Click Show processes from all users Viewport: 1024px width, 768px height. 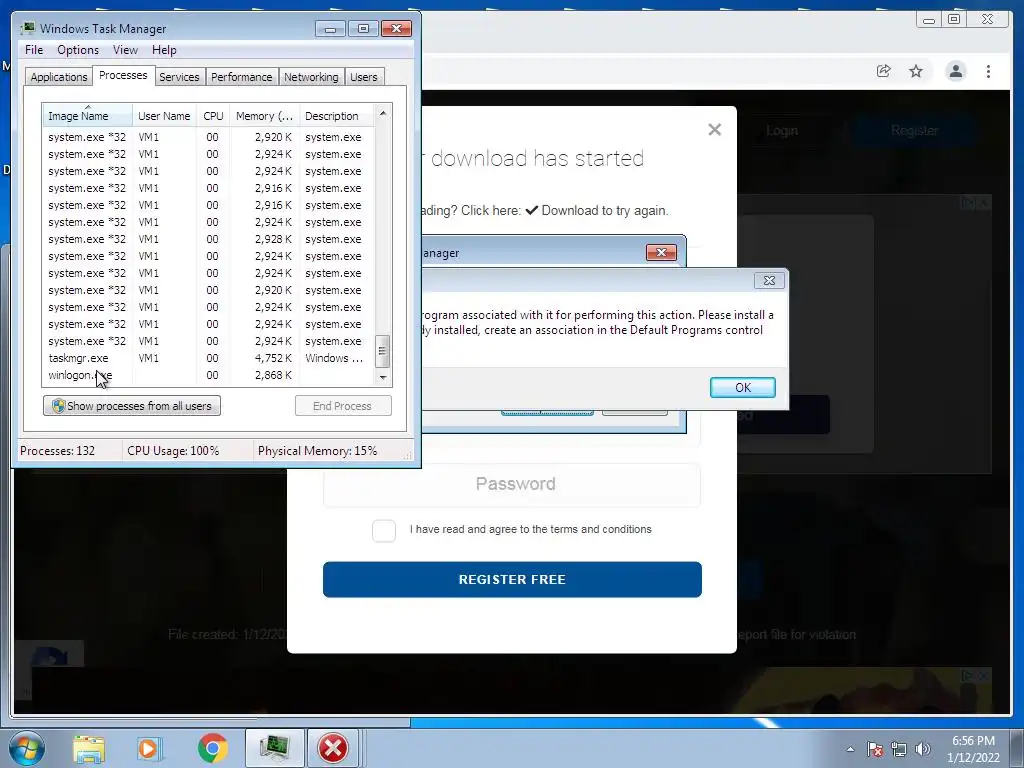(132, 406)
